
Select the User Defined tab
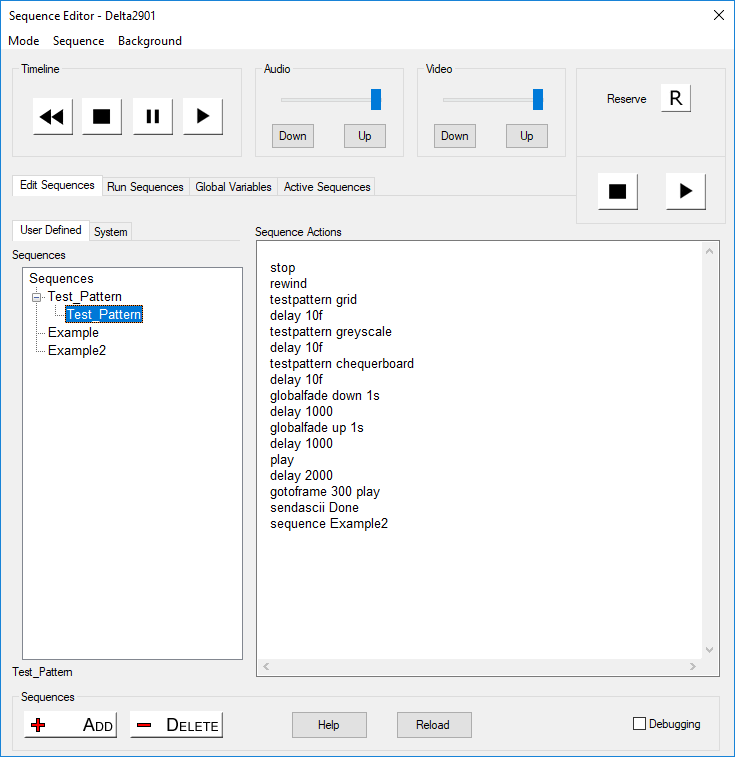tap(51, 230)
